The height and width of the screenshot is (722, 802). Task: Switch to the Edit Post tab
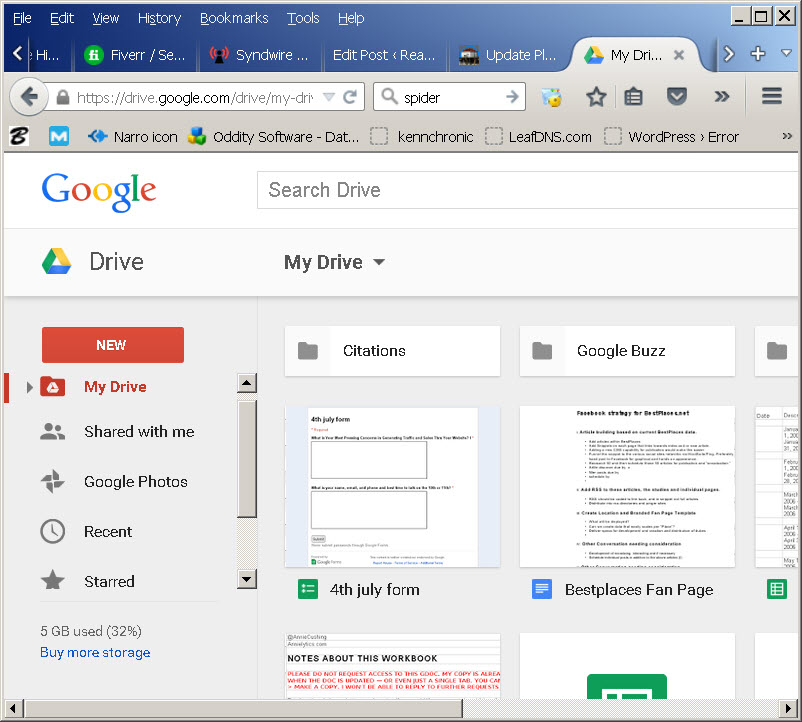pos(384,54)
